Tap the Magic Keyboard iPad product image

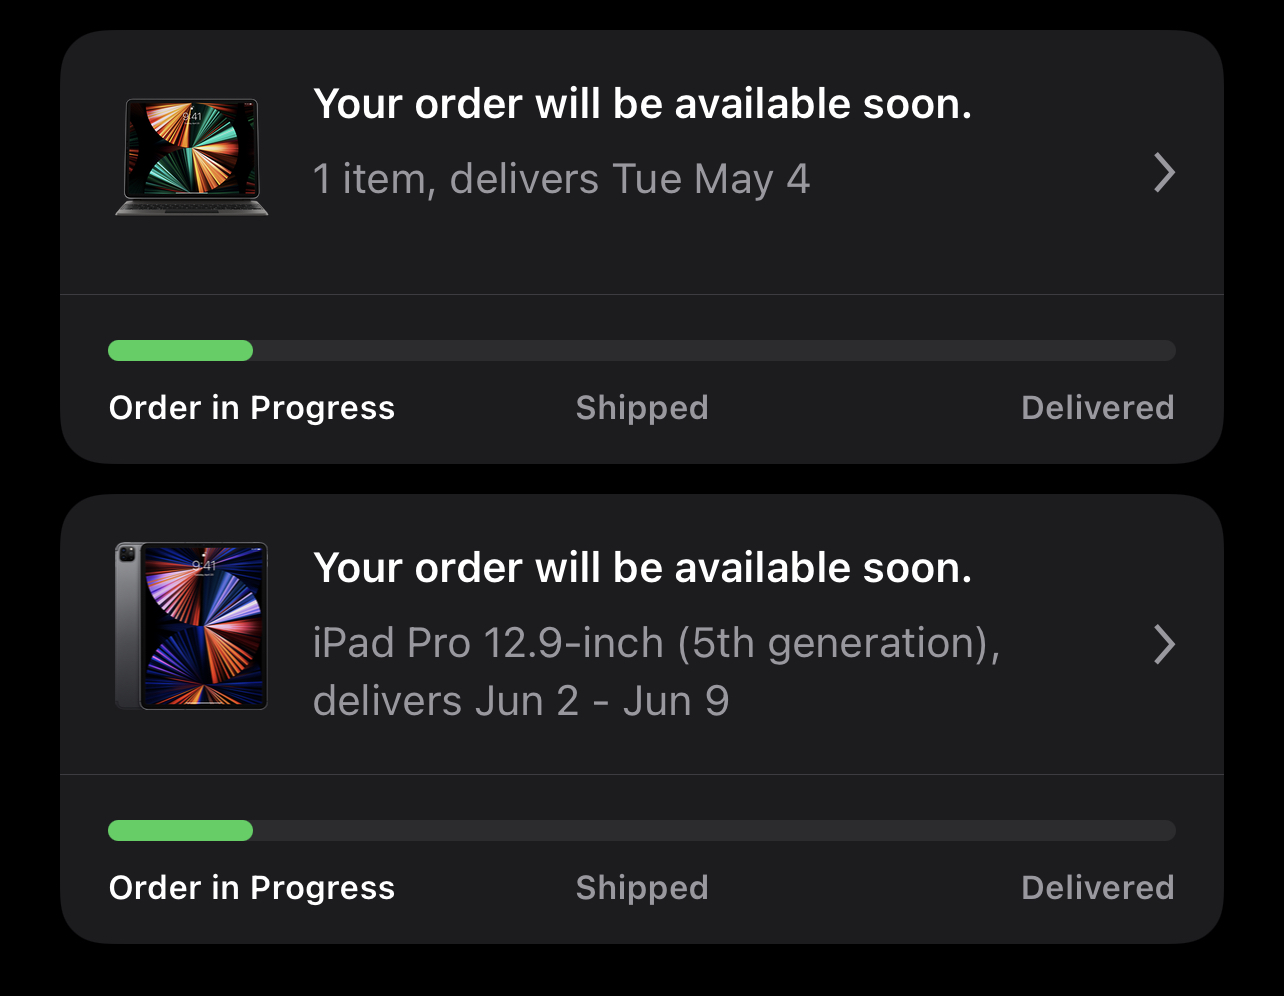point(192,157)
